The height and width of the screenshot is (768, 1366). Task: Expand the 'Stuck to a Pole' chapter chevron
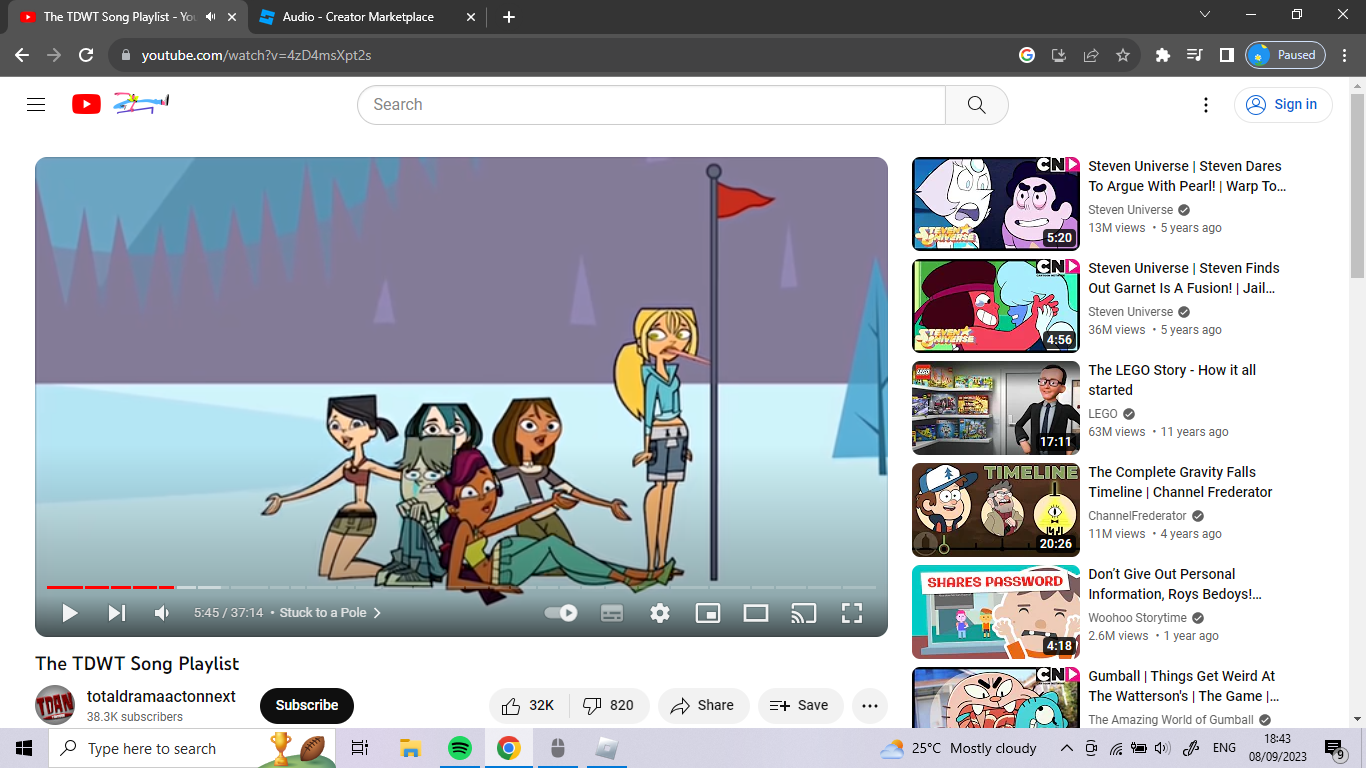coord(377,613)
